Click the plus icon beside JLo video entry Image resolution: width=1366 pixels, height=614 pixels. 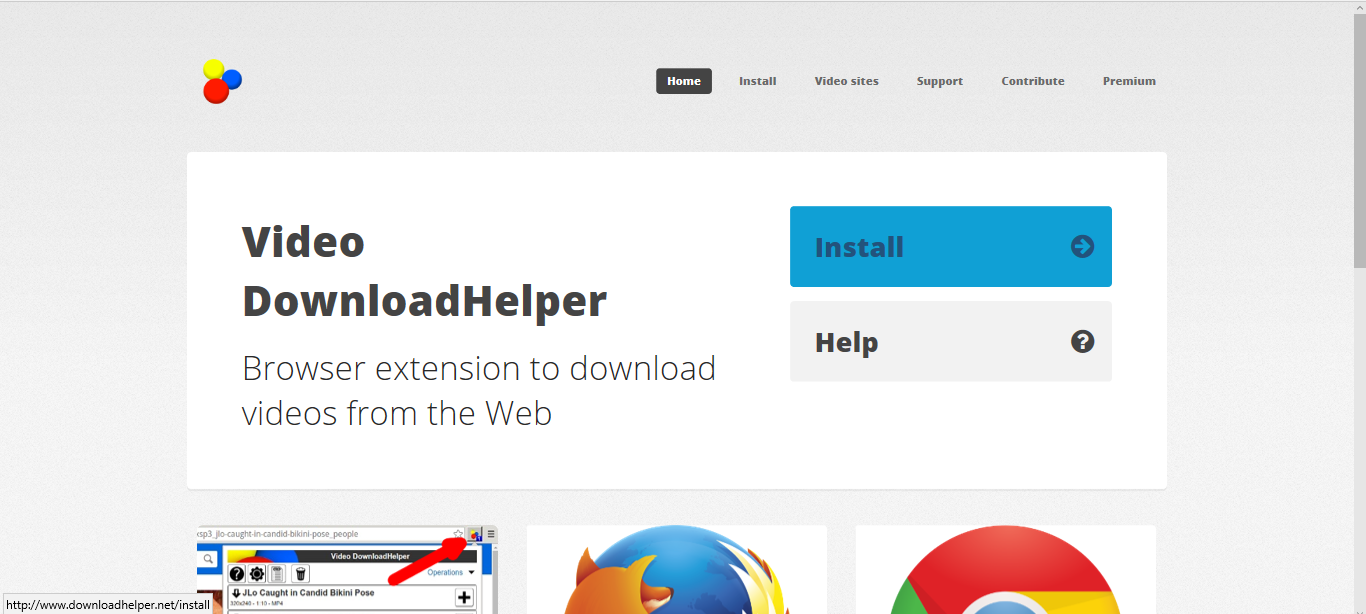(464, 597)
